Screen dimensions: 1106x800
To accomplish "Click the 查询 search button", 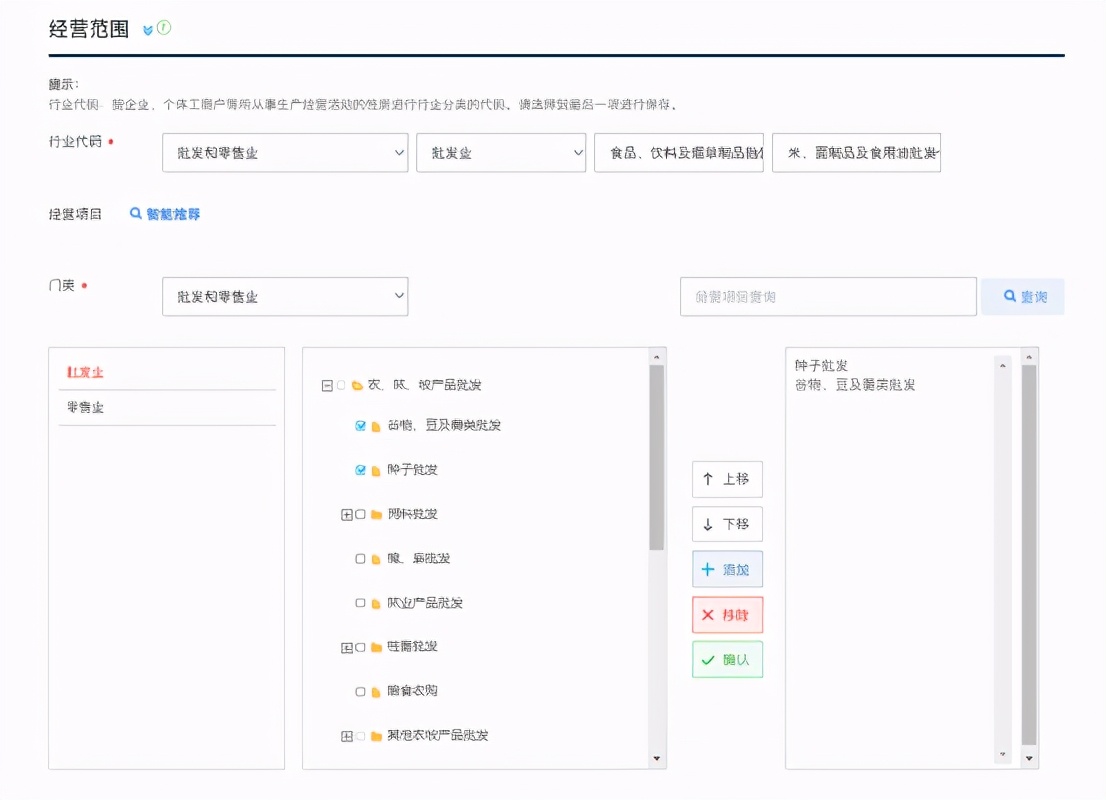I will click(x=1022, y=296).
